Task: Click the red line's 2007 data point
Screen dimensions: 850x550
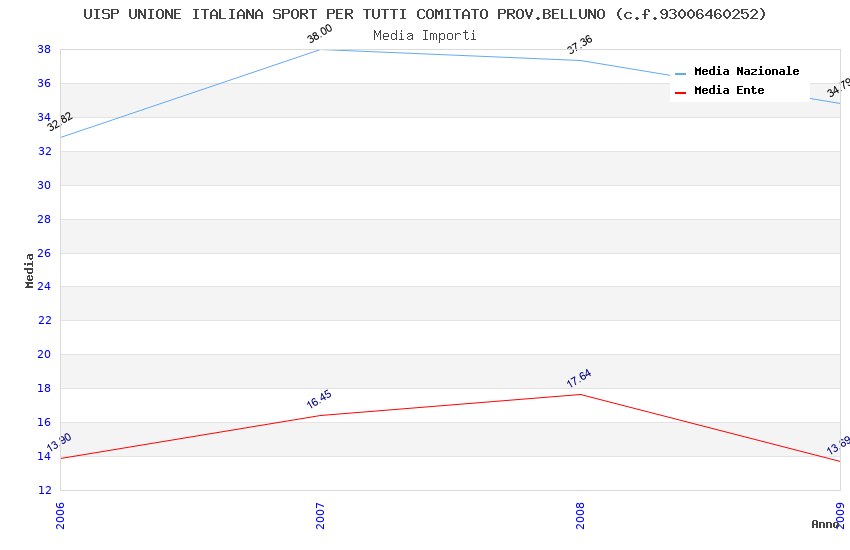Action: 320,415
